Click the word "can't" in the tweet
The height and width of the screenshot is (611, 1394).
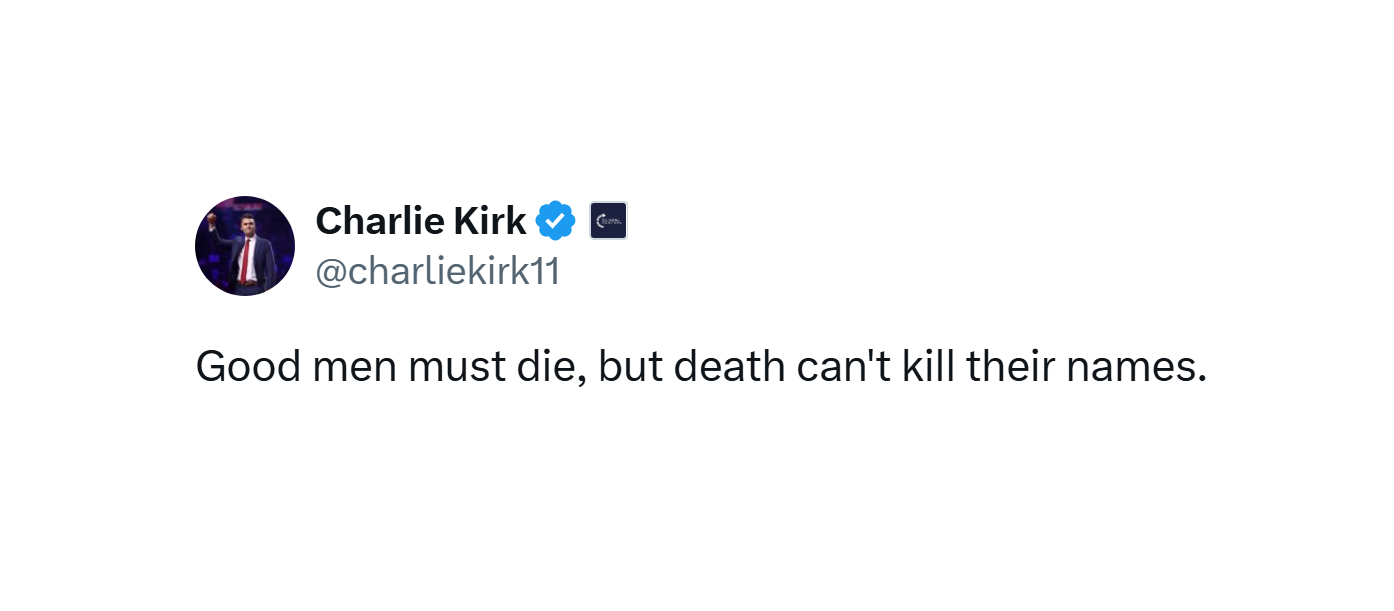pyautogui.click(x=844, y=367)
